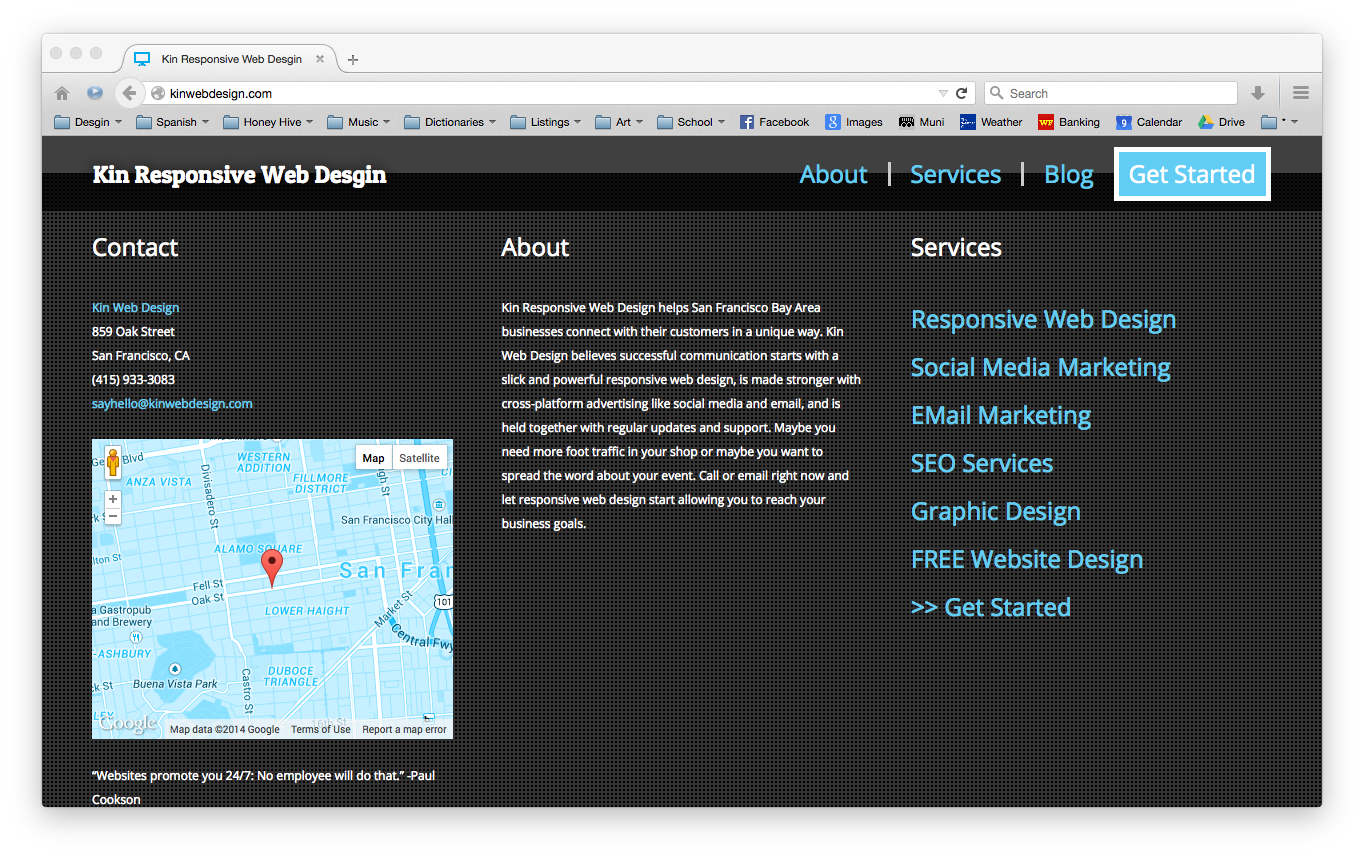Open the Facebook bookmark

click(x=775, y=122)
